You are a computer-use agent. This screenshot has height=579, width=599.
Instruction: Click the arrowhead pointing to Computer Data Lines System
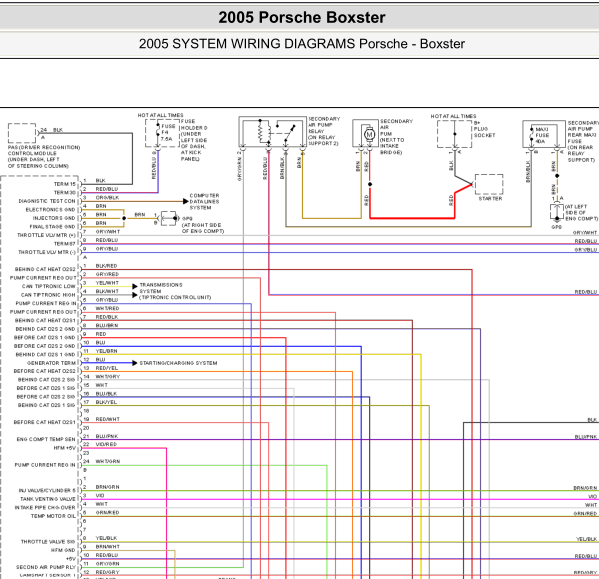(x=186, y=201)
